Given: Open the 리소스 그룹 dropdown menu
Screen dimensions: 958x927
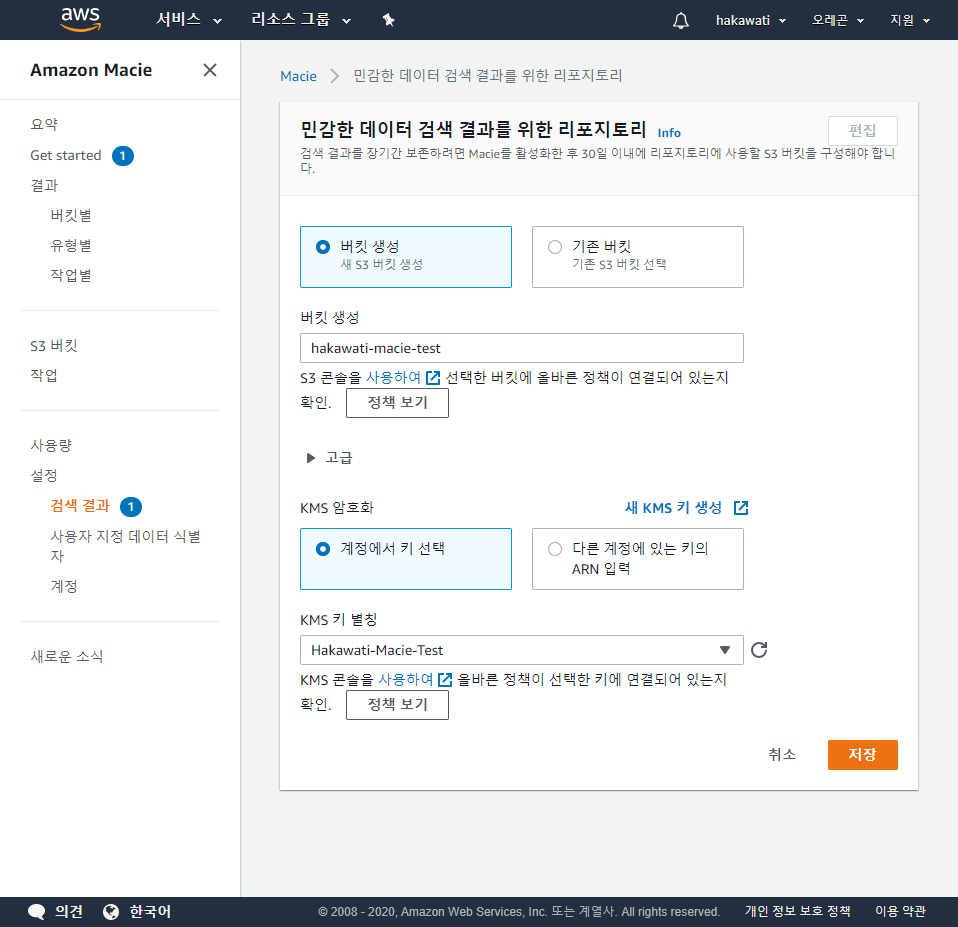Looking at the screenshot, I should (301, 20).
